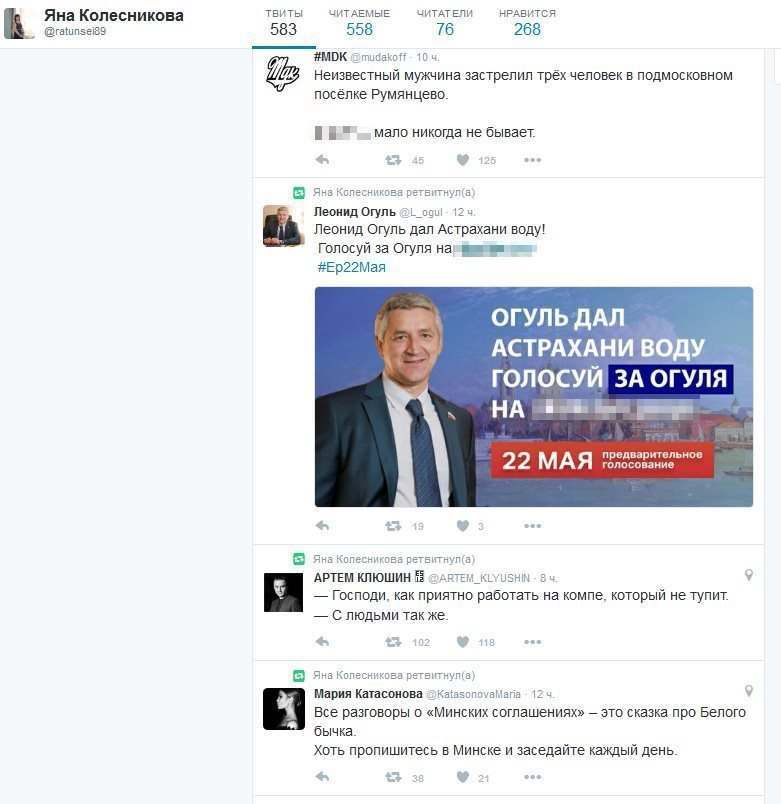The width and height of the screenshot is (781, 804).
Task: Like the #MDK tweet with 125 likes
Action: coord(463,160)
